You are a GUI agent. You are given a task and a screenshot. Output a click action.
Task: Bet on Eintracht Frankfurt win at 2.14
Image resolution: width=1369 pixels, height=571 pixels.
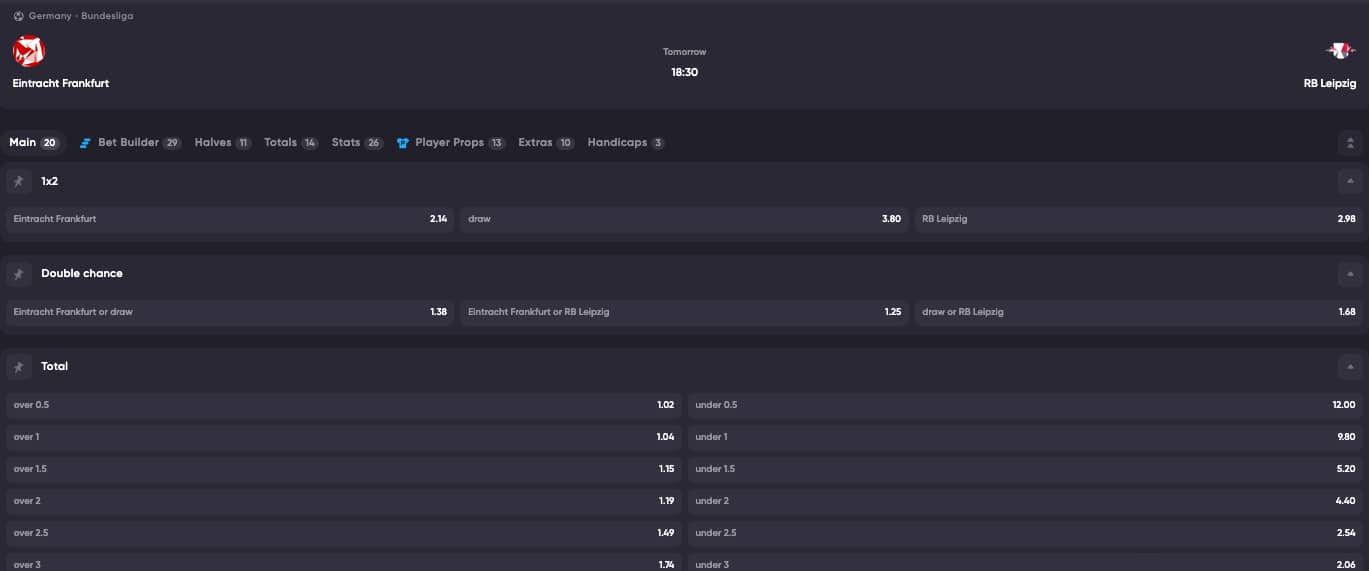(x=230, y=219)
